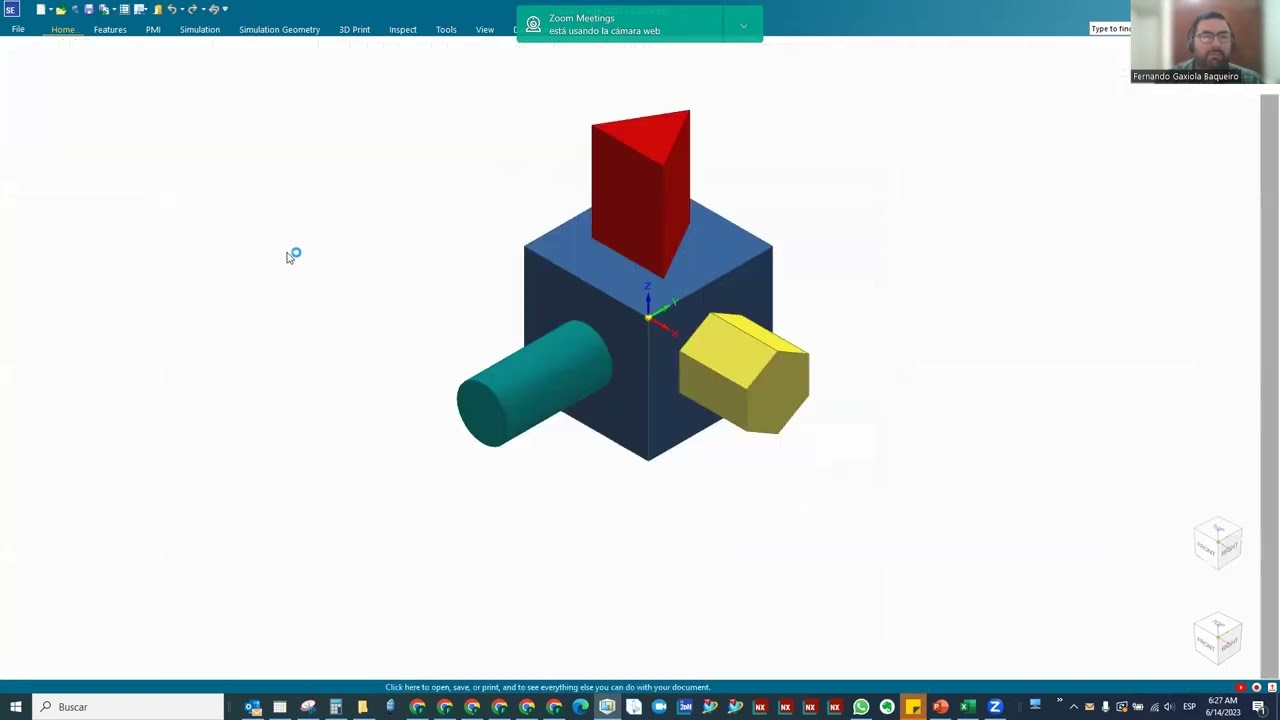Open the blue Zoom taskbar icon
Viewport: 1280px width, 720px height.
click(x=995, y=707)
